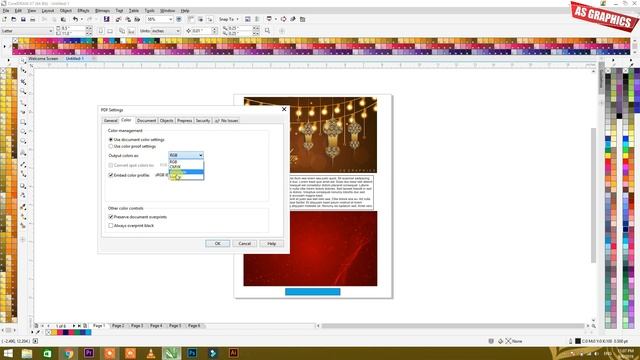Click the no-color swatch in top palette
The width and height of the screenshot is (640, 360).
coord(15,41)
